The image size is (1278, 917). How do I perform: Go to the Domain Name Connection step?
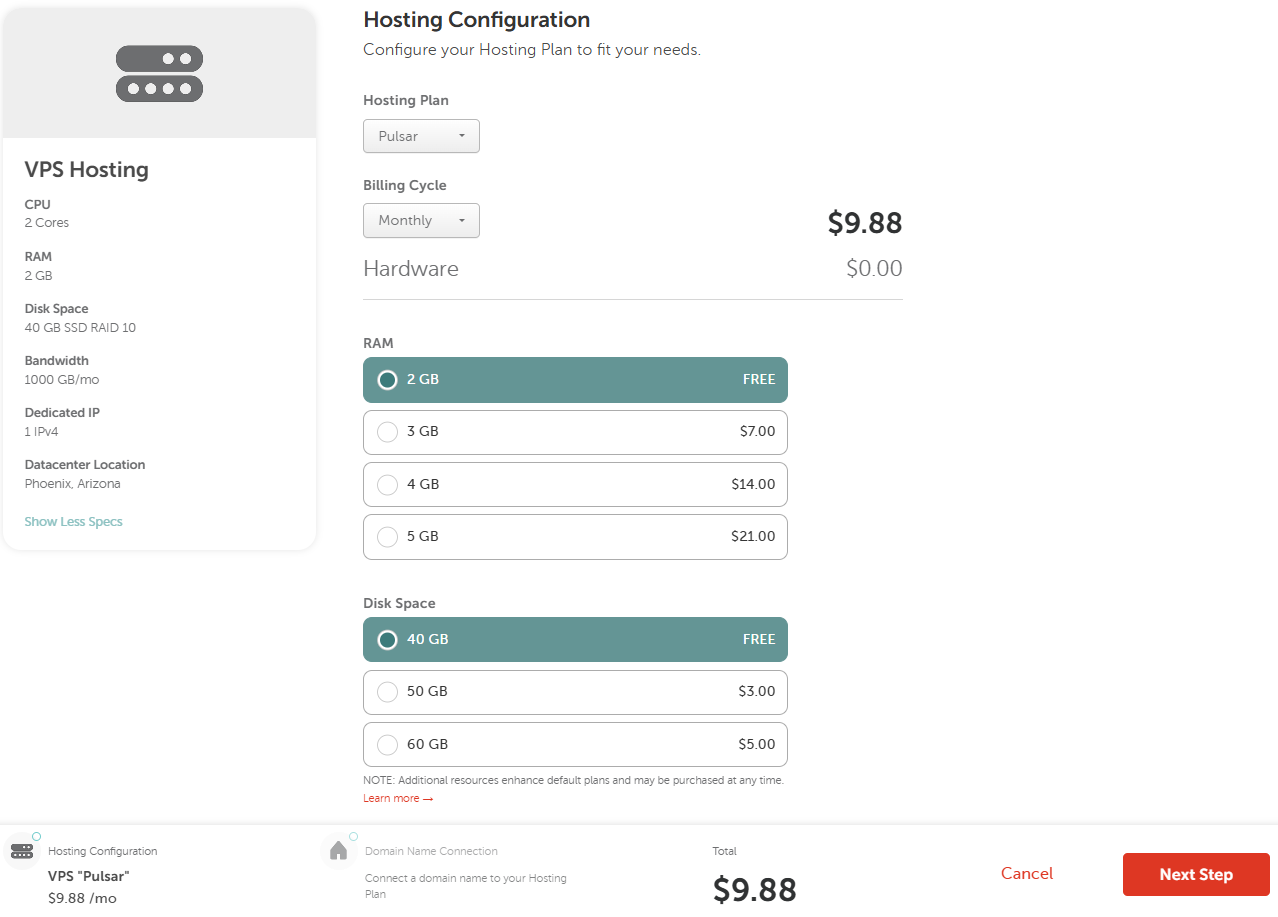coord(431,852)
